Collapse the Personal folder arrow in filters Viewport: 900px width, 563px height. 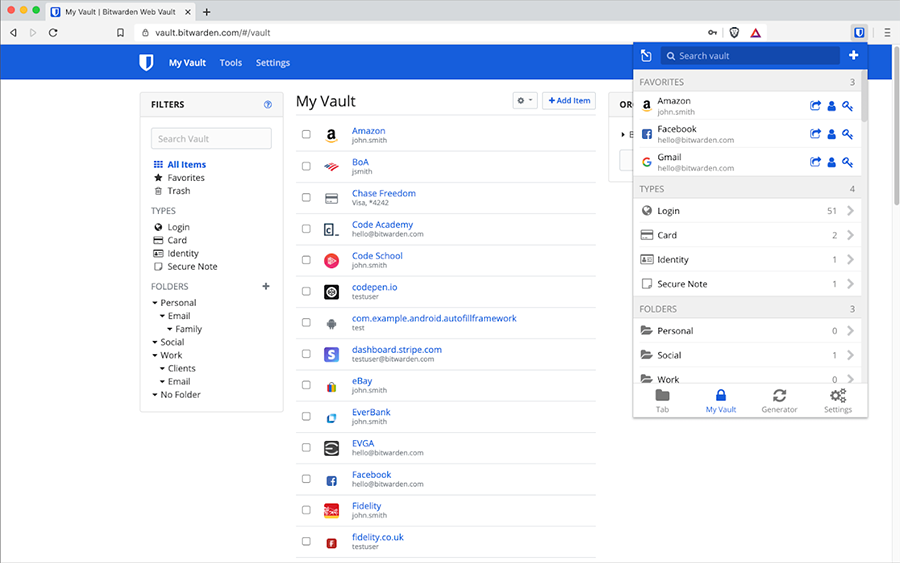tap(154, 302)
